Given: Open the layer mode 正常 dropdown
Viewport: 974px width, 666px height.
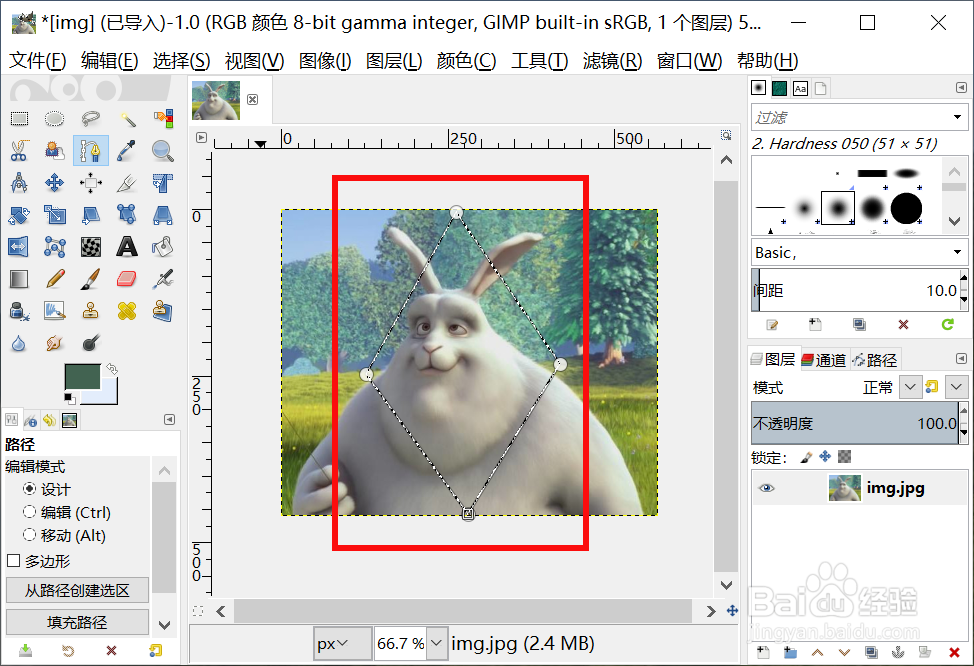Looking at the screenshot, I should [x=910, y=387].
